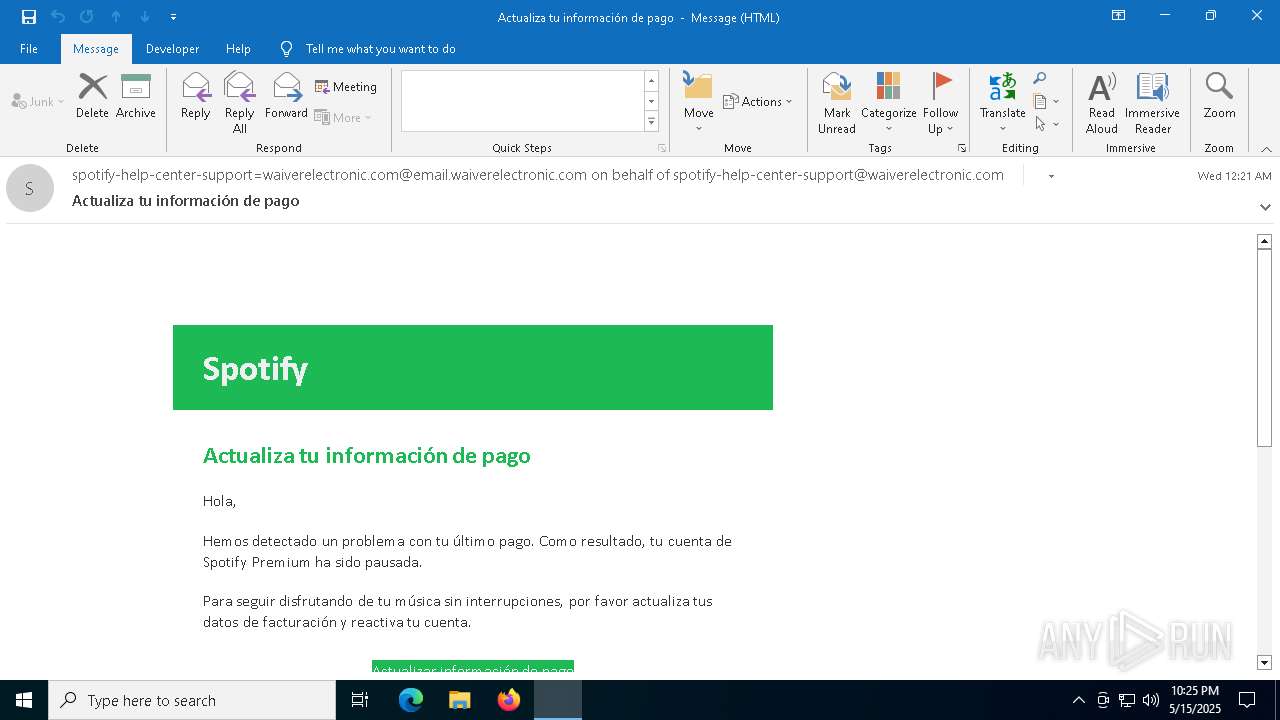The image size is (1280, 720).
Task: Click the taskbar search box
Action: (x=192, y=700)
